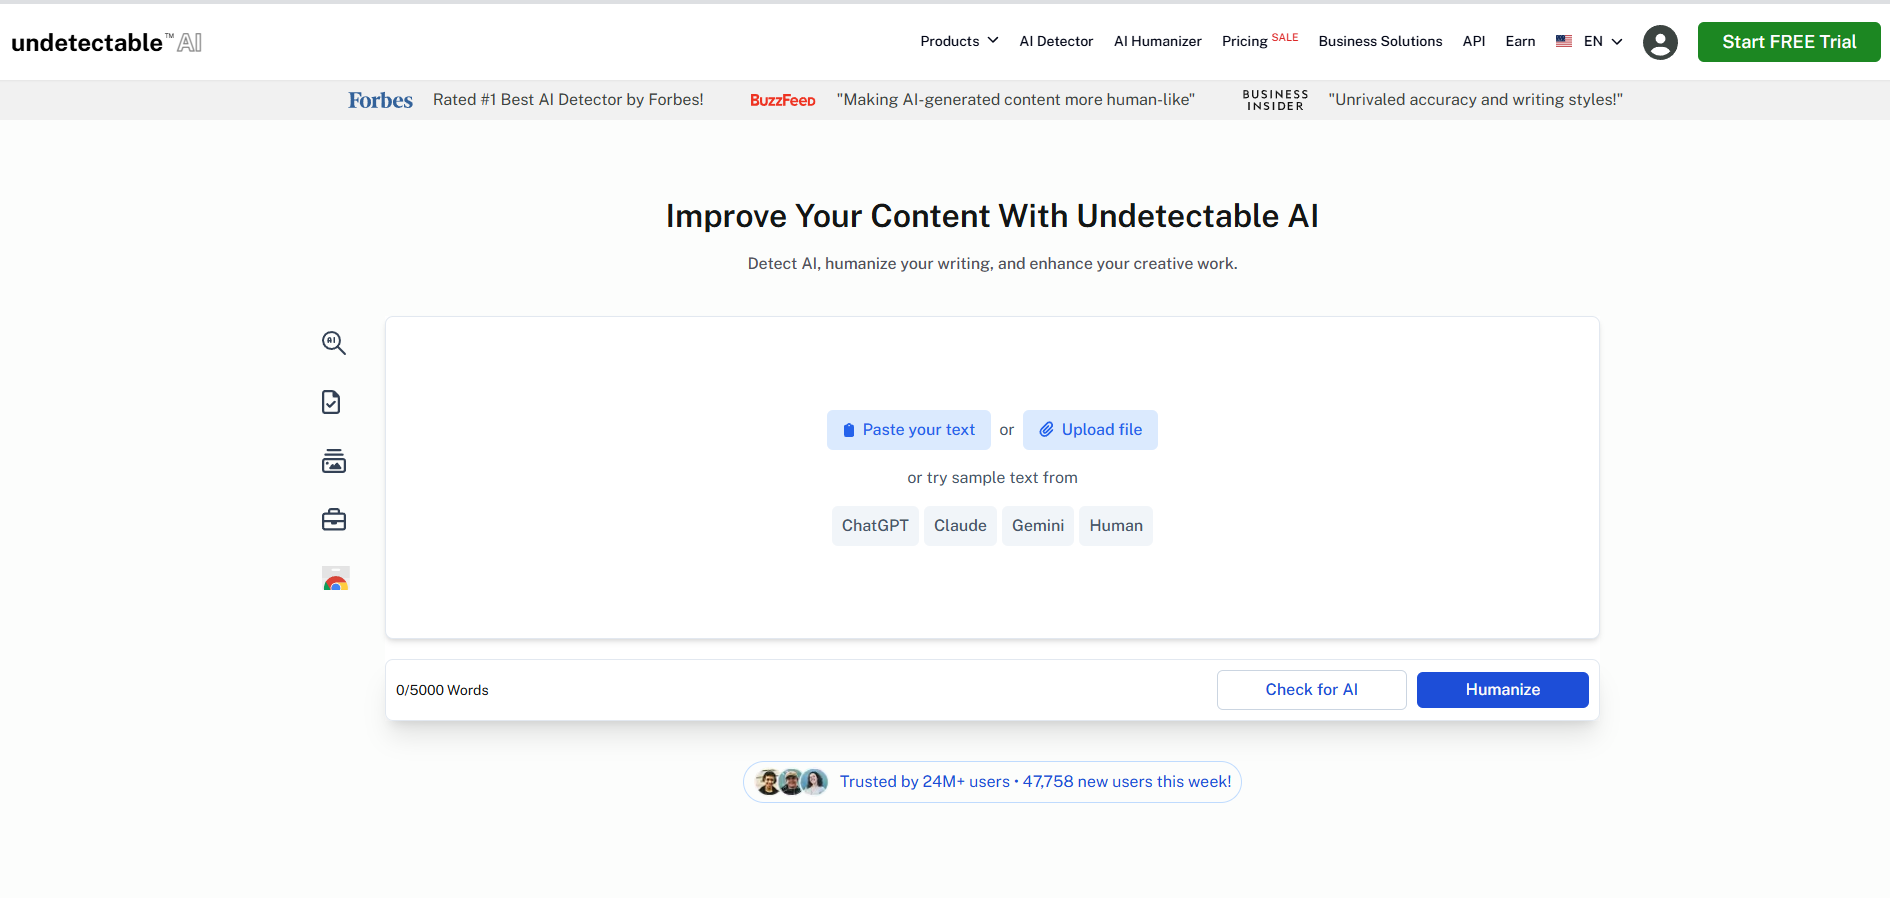Load the ChatGPT sample text

click(x=875, y=526)
